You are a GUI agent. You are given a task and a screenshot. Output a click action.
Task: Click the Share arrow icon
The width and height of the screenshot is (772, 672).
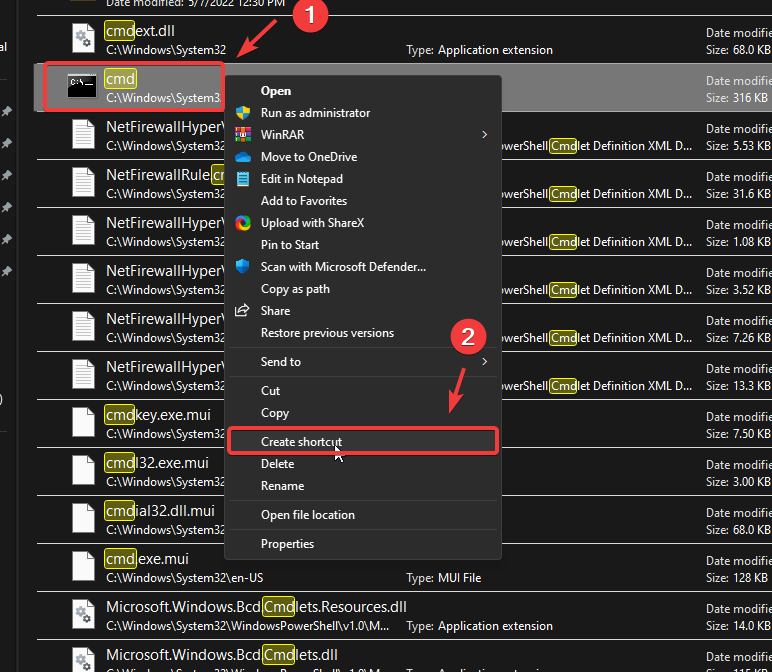pos(242,310)
